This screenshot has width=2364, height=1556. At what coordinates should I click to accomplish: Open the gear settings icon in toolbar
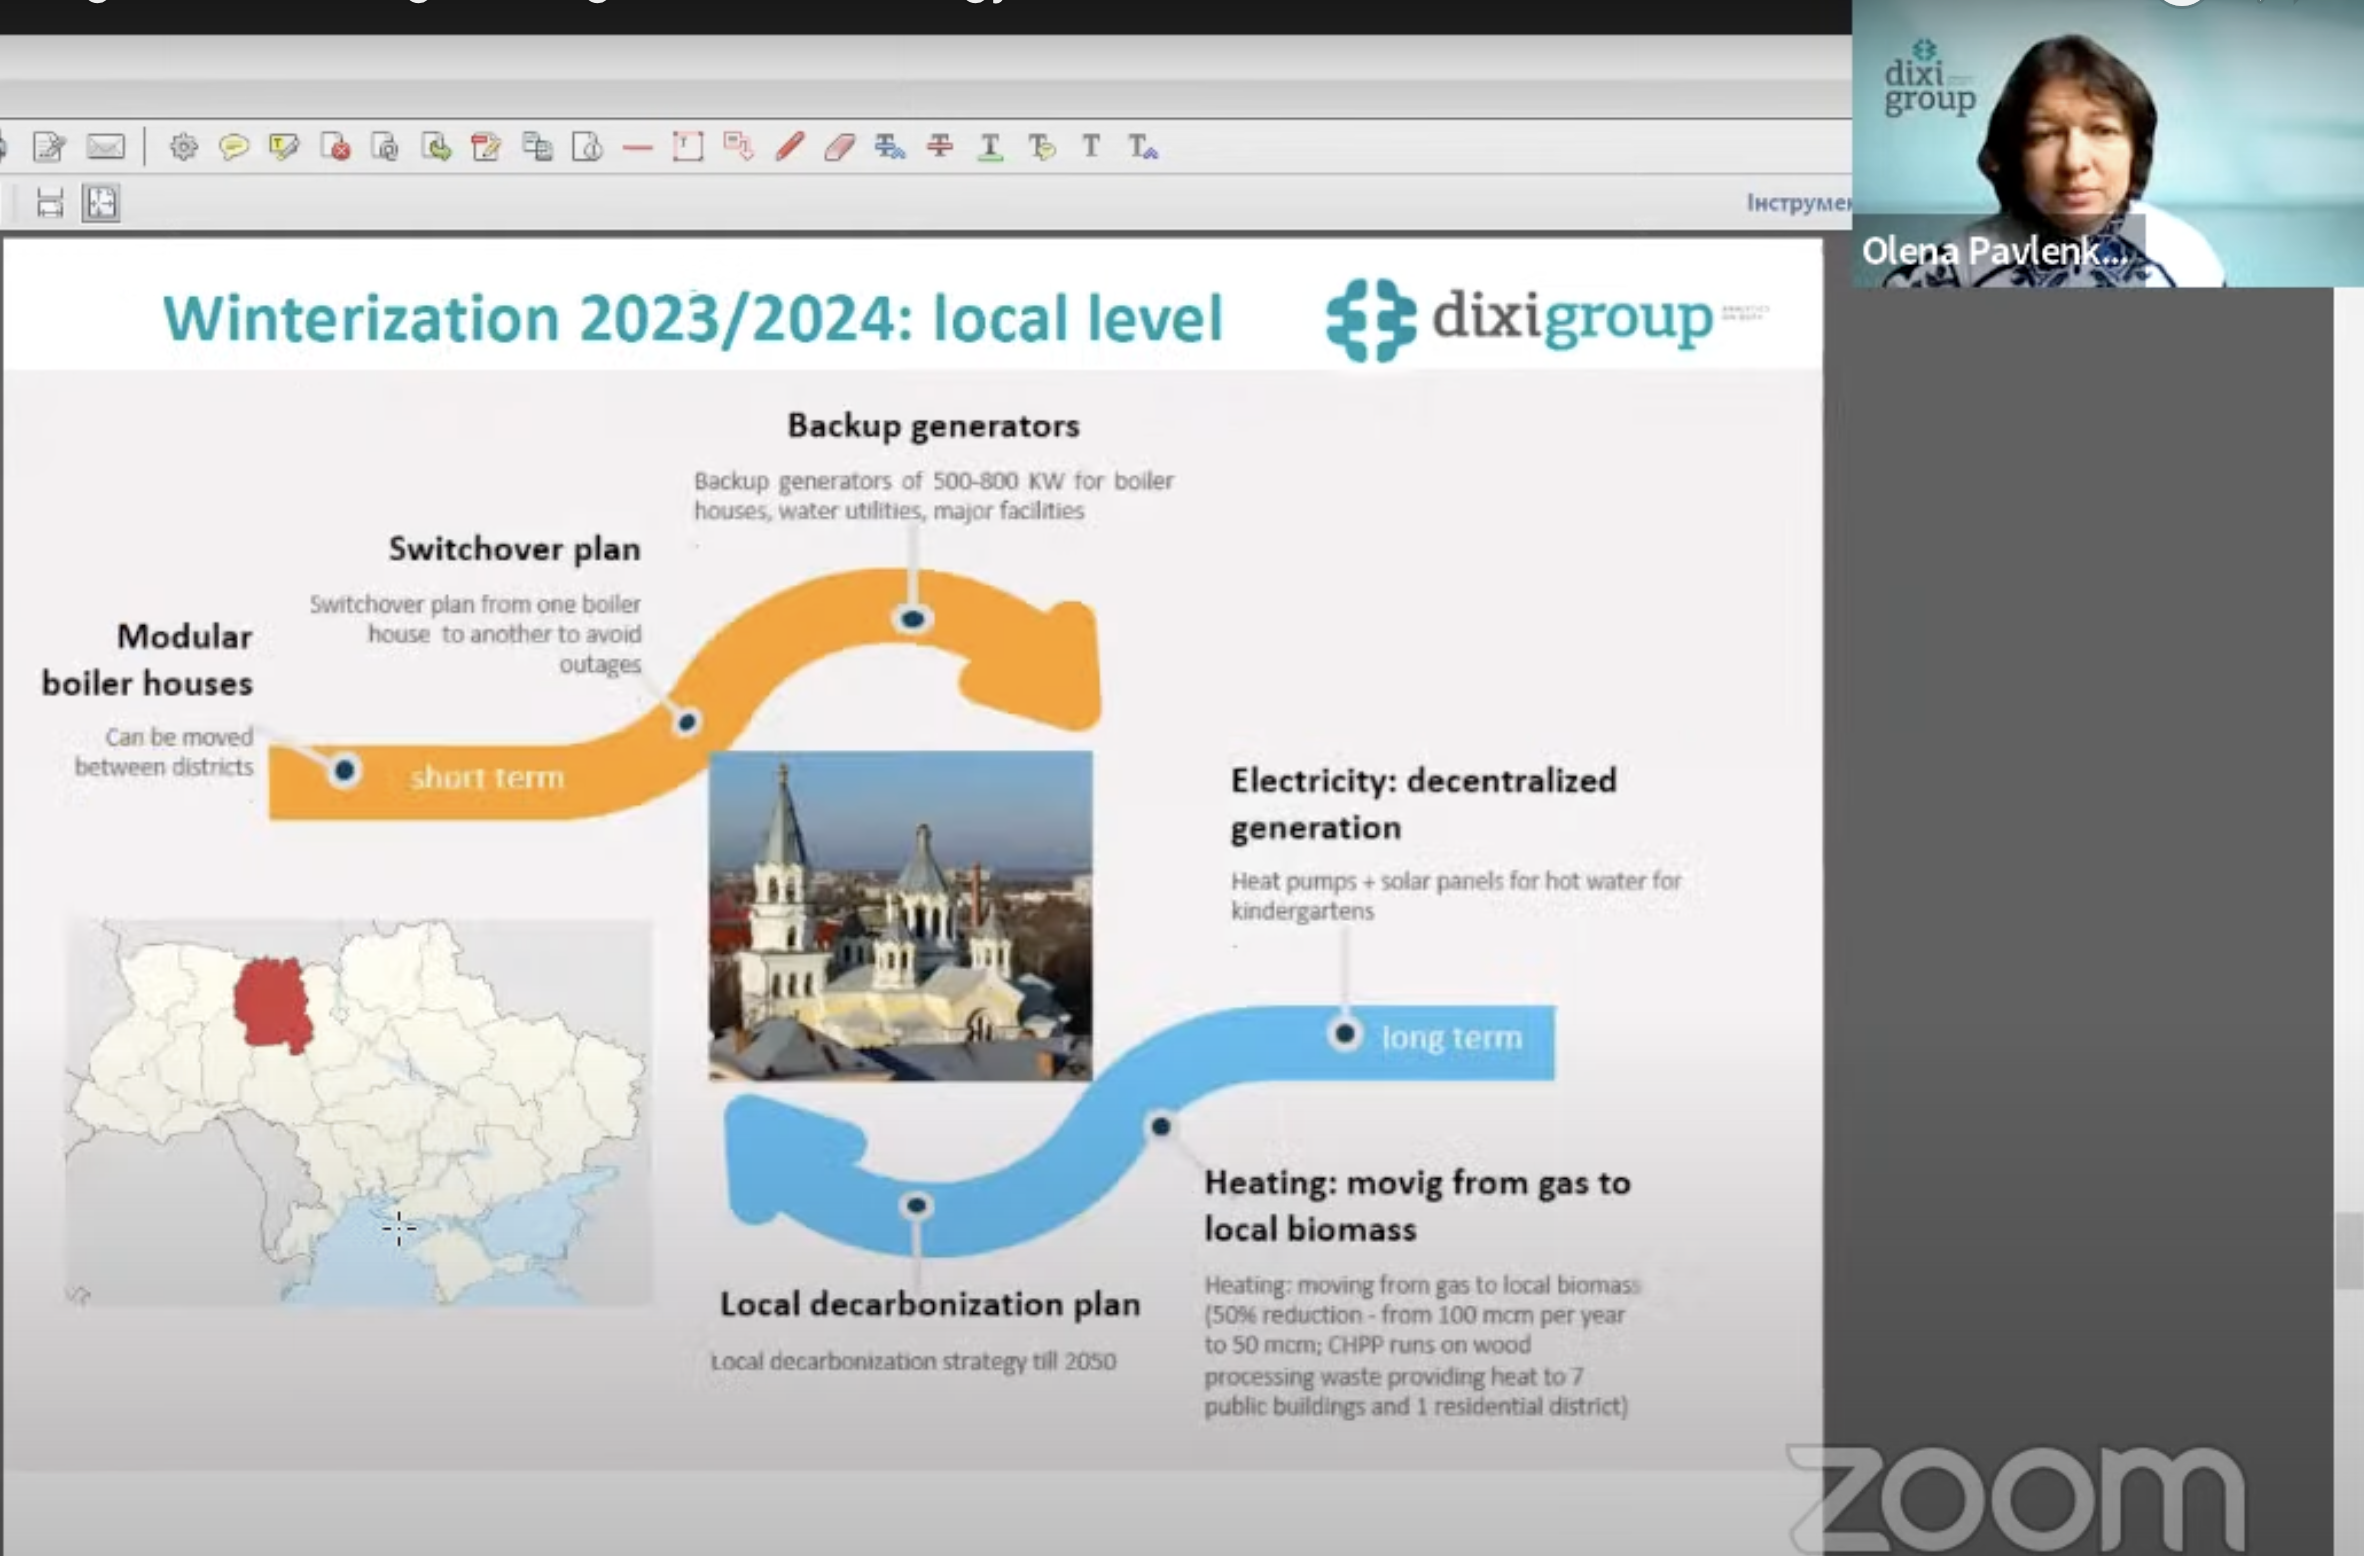tap(183, 147)
